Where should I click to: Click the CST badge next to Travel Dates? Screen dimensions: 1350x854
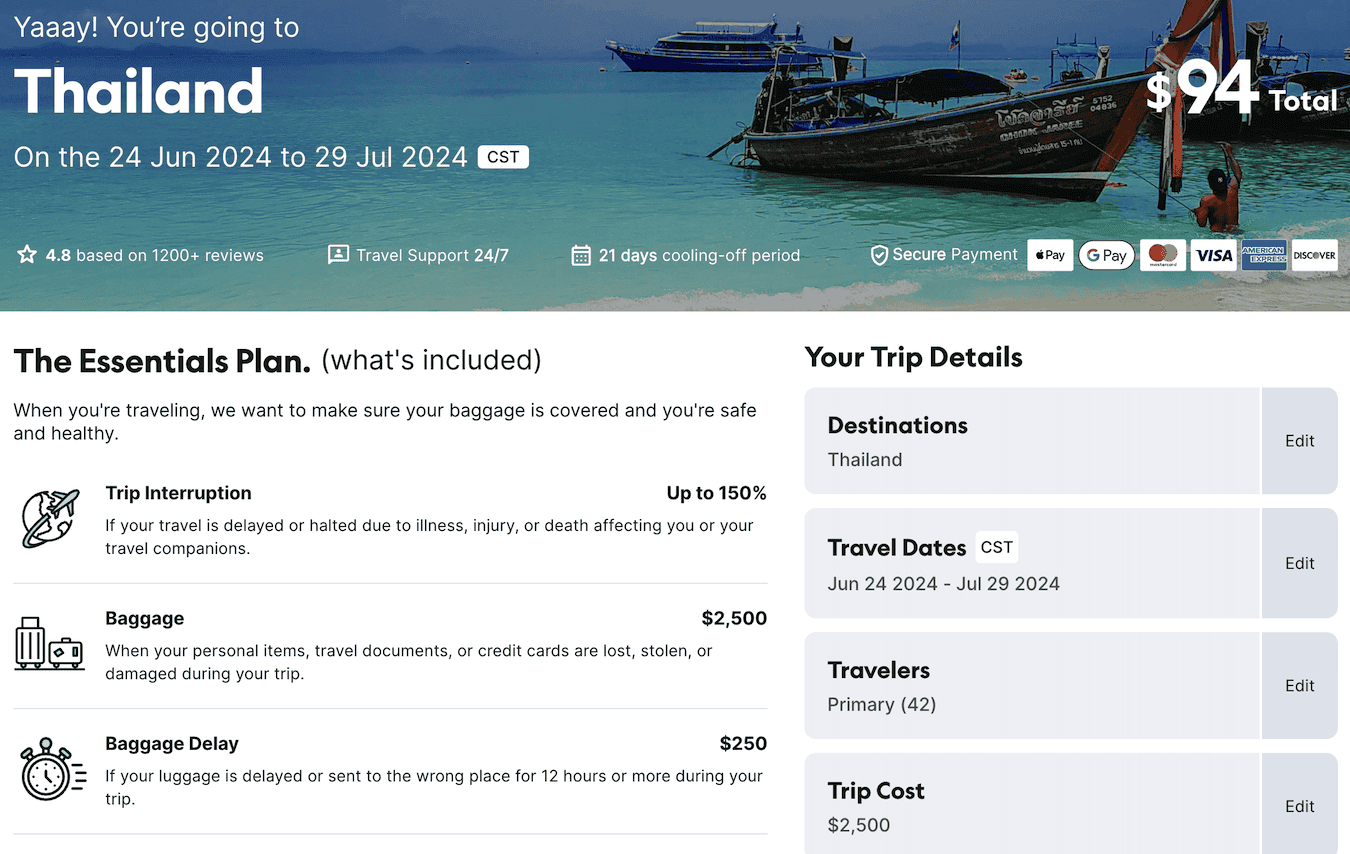996,547
